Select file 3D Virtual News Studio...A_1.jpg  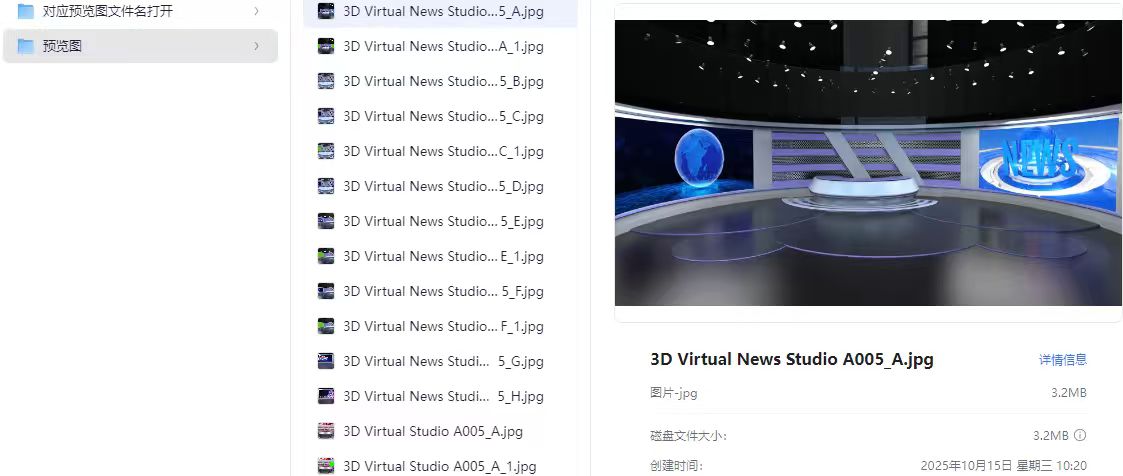pyautogui.click(x=440, y=47)
